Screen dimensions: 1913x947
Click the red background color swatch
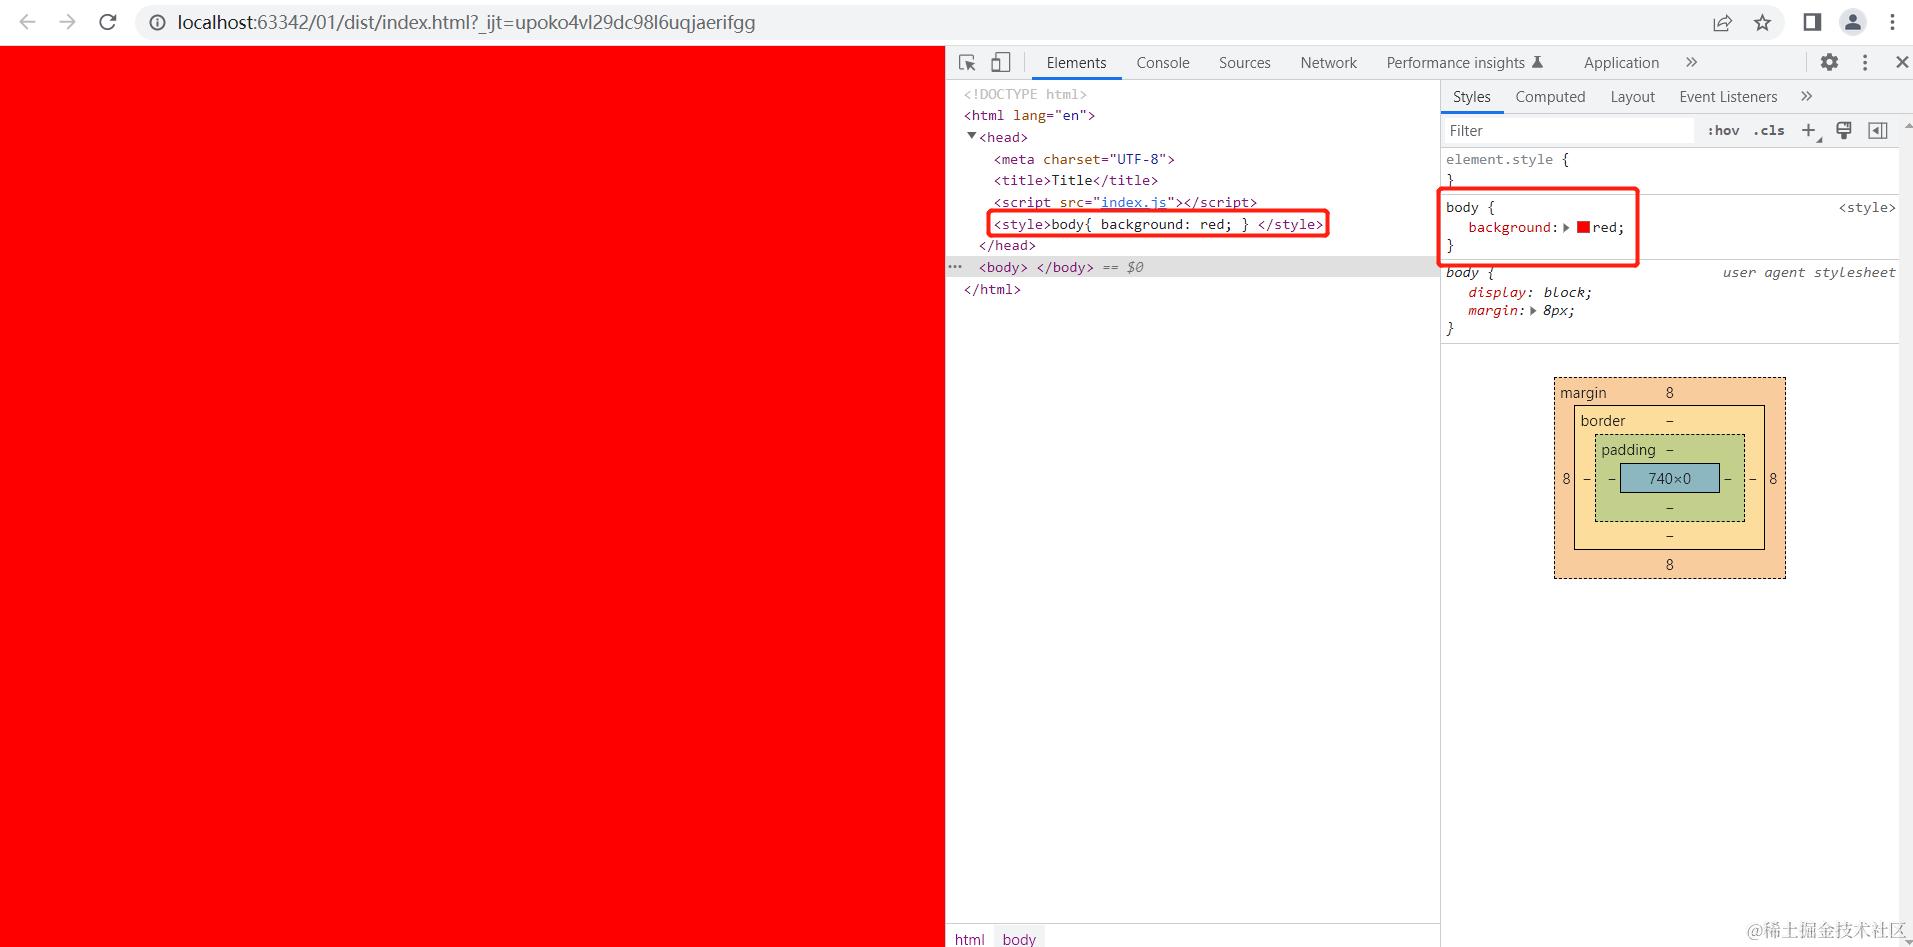(x=1583, y=227)
